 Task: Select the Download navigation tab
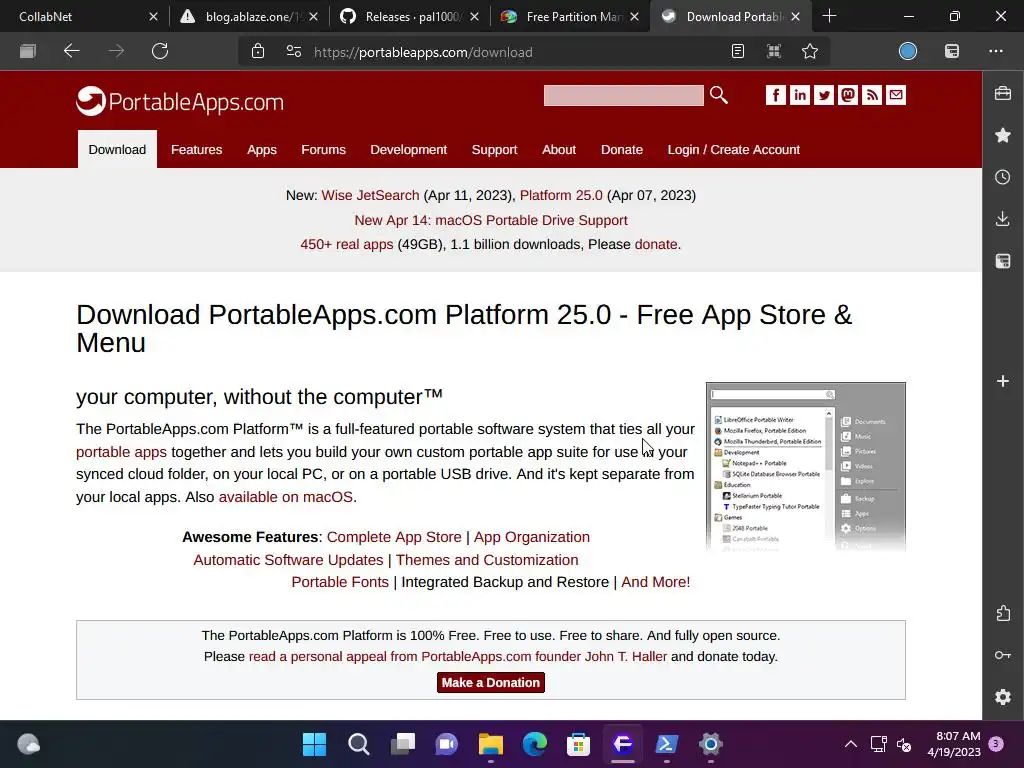click(x=118, y=150)
